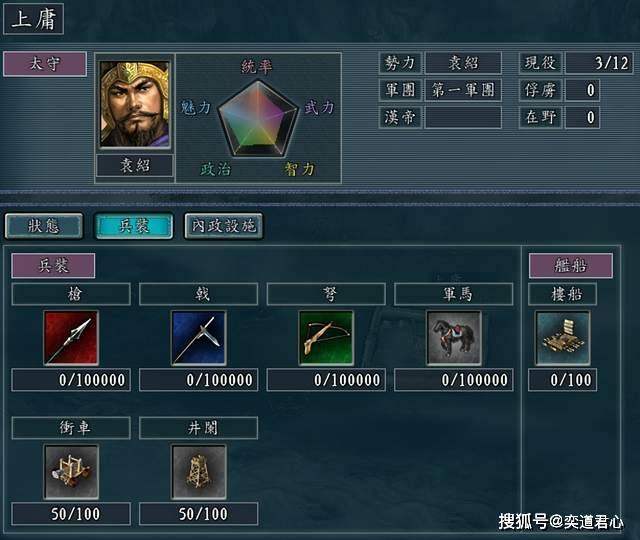
Task: Switch to the 狀態 status tab
Action: [x=44, y=225]
